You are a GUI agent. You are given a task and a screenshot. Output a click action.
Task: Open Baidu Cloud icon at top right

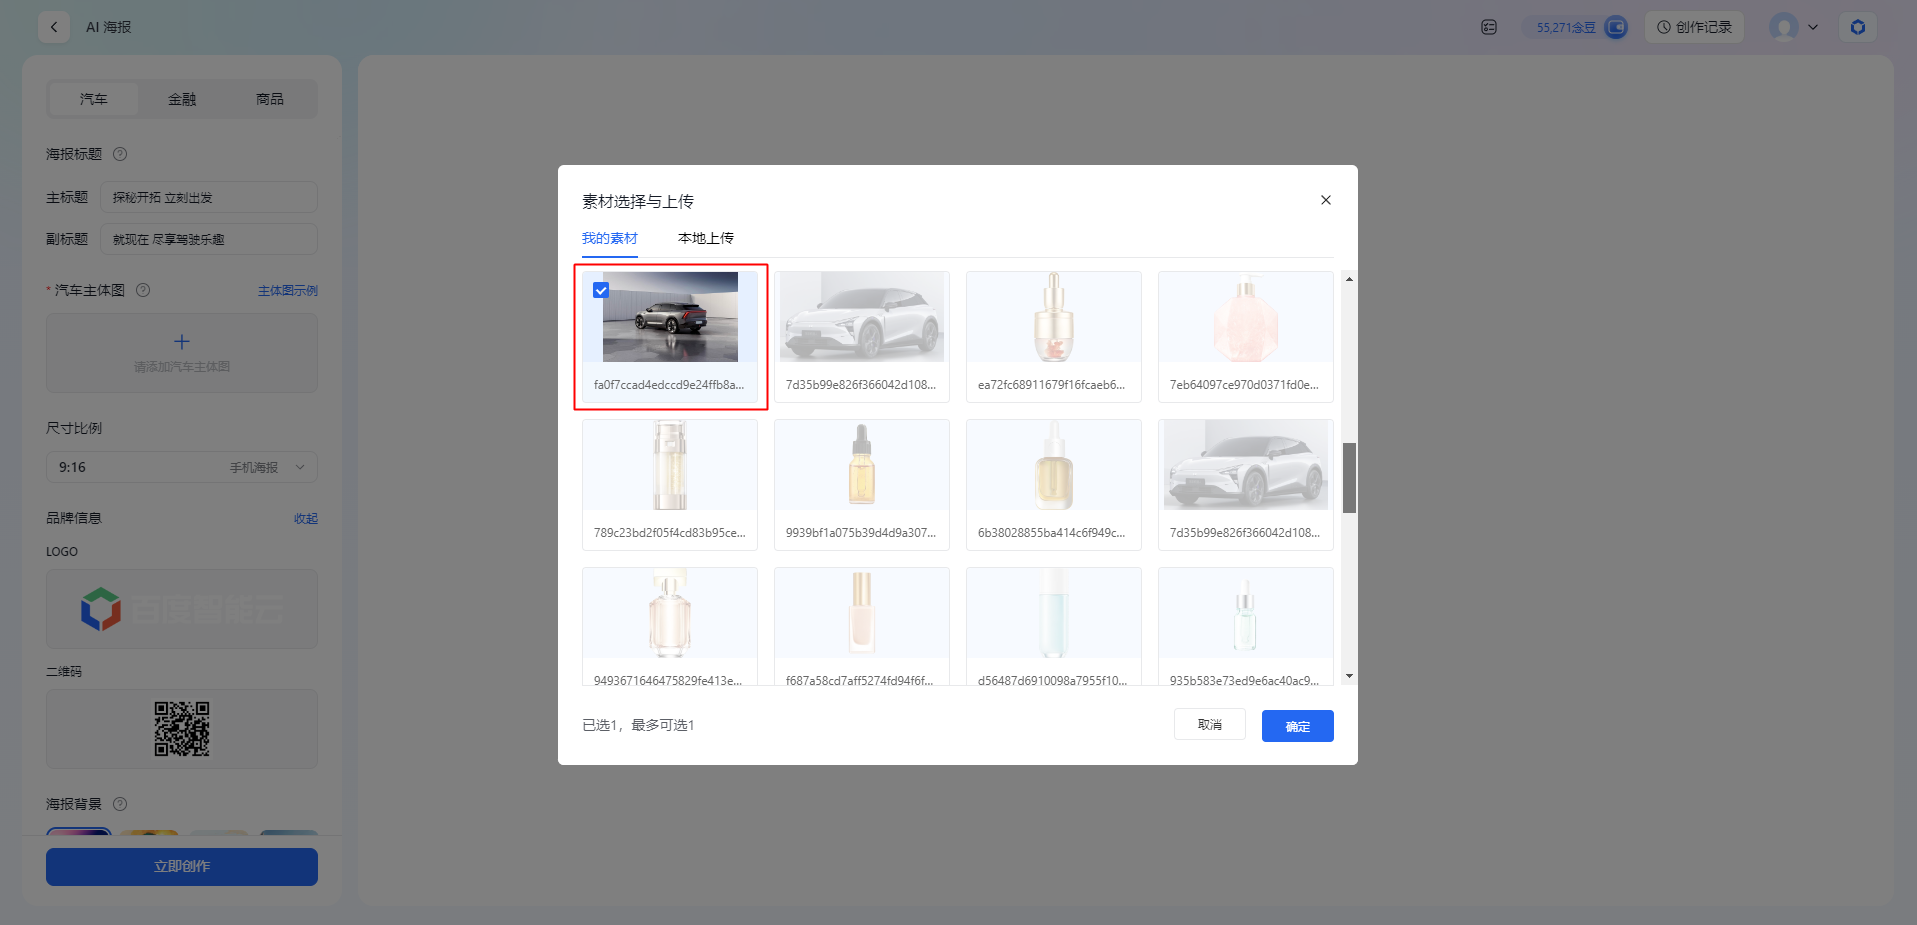coord(1858,27)
